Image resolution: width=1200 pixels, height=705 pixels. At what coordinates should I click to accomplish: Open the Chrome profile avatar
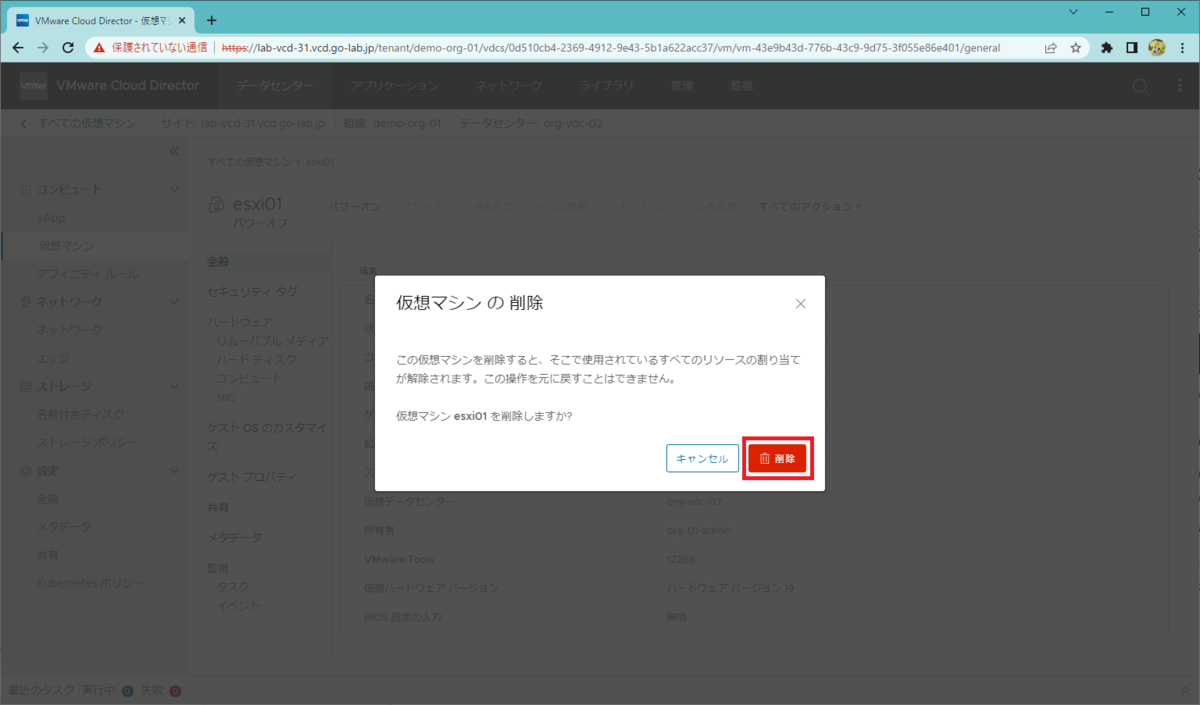coord(1157,47)
